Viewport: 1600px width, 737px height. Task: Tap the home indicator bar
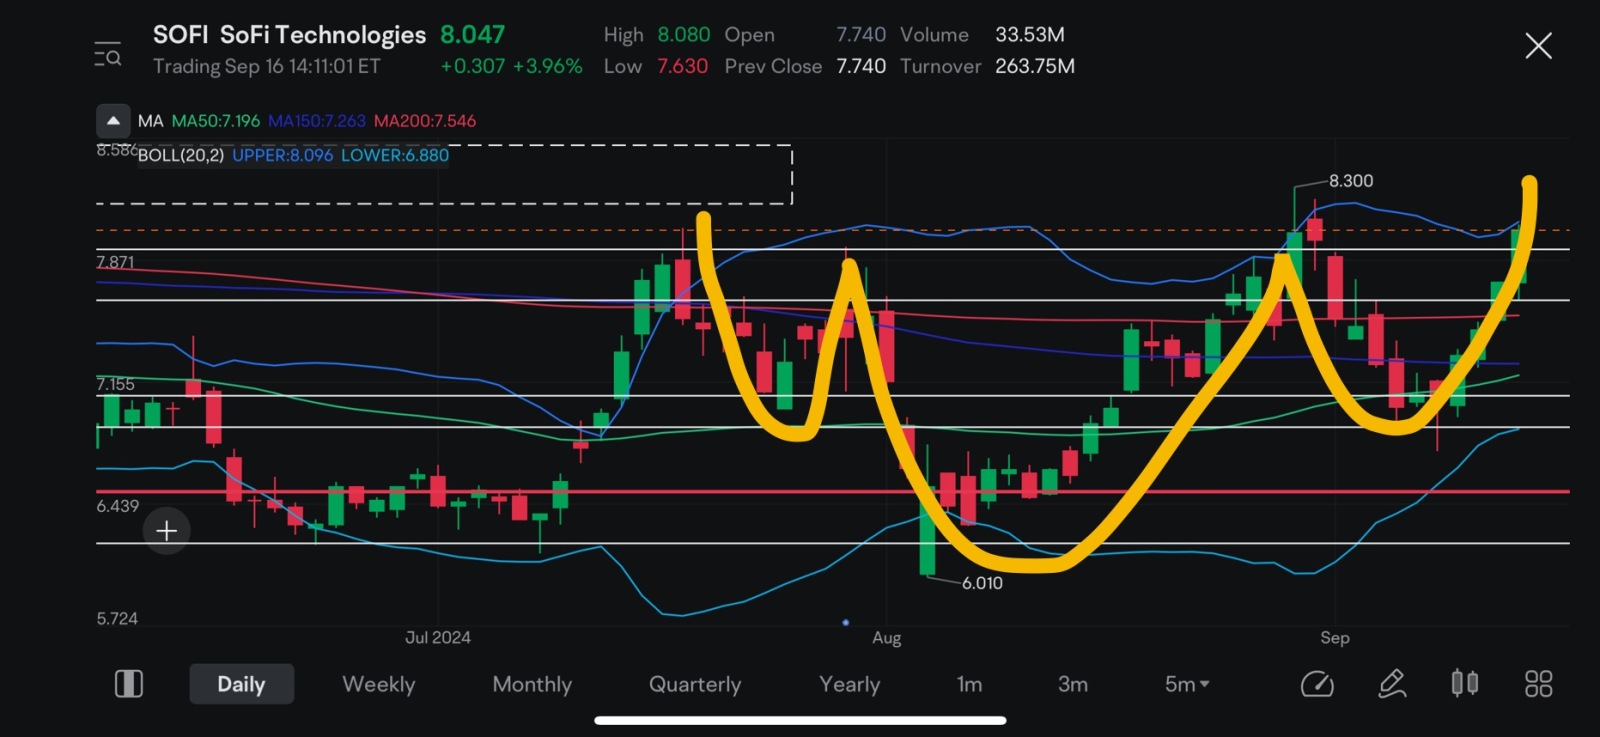tap(800, 720)
